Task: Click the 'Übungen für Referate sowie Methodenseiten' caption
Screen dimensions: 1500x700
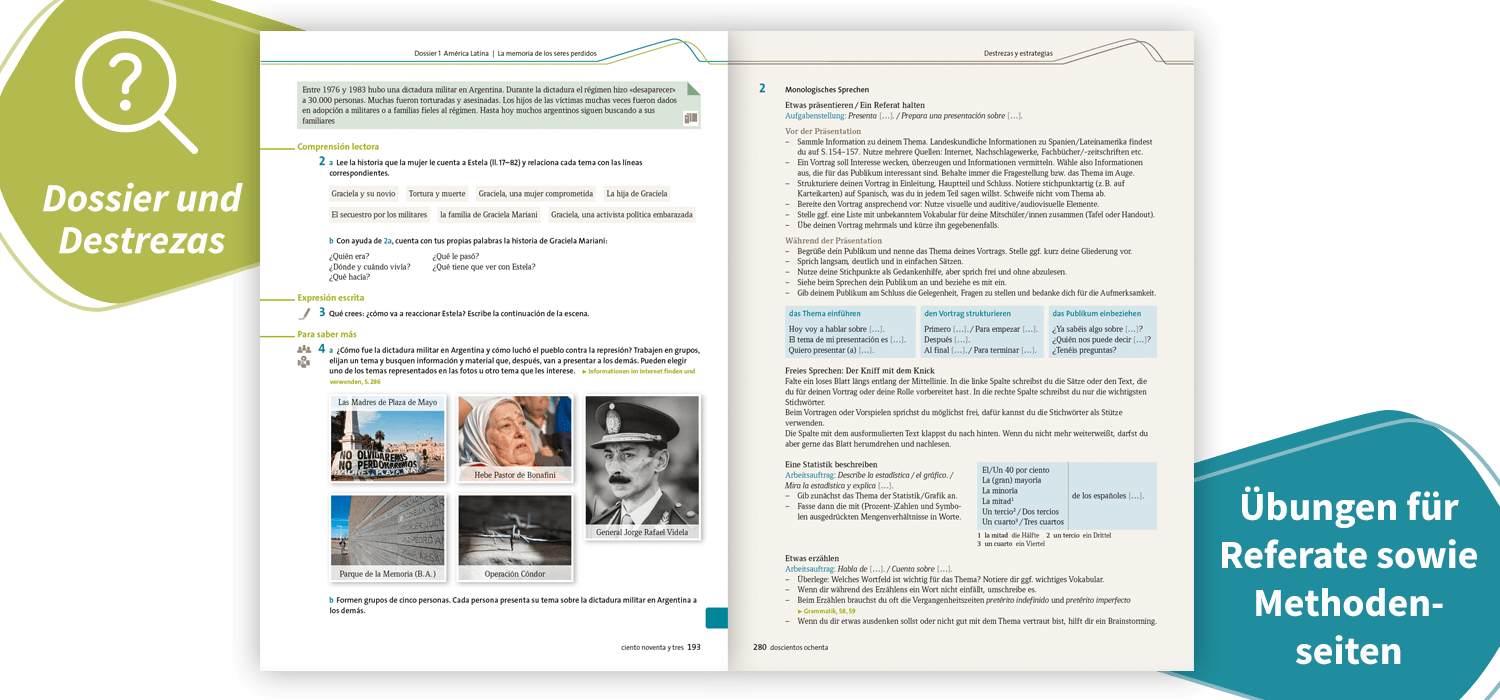Action: [x=1348, y=579]
